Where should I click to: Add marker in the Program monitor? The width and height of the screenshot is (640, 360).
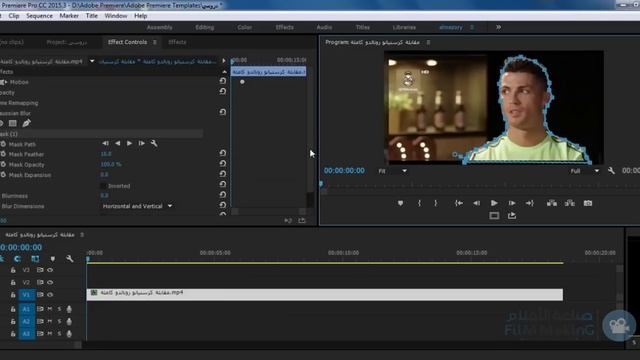(x=400, y=203)
